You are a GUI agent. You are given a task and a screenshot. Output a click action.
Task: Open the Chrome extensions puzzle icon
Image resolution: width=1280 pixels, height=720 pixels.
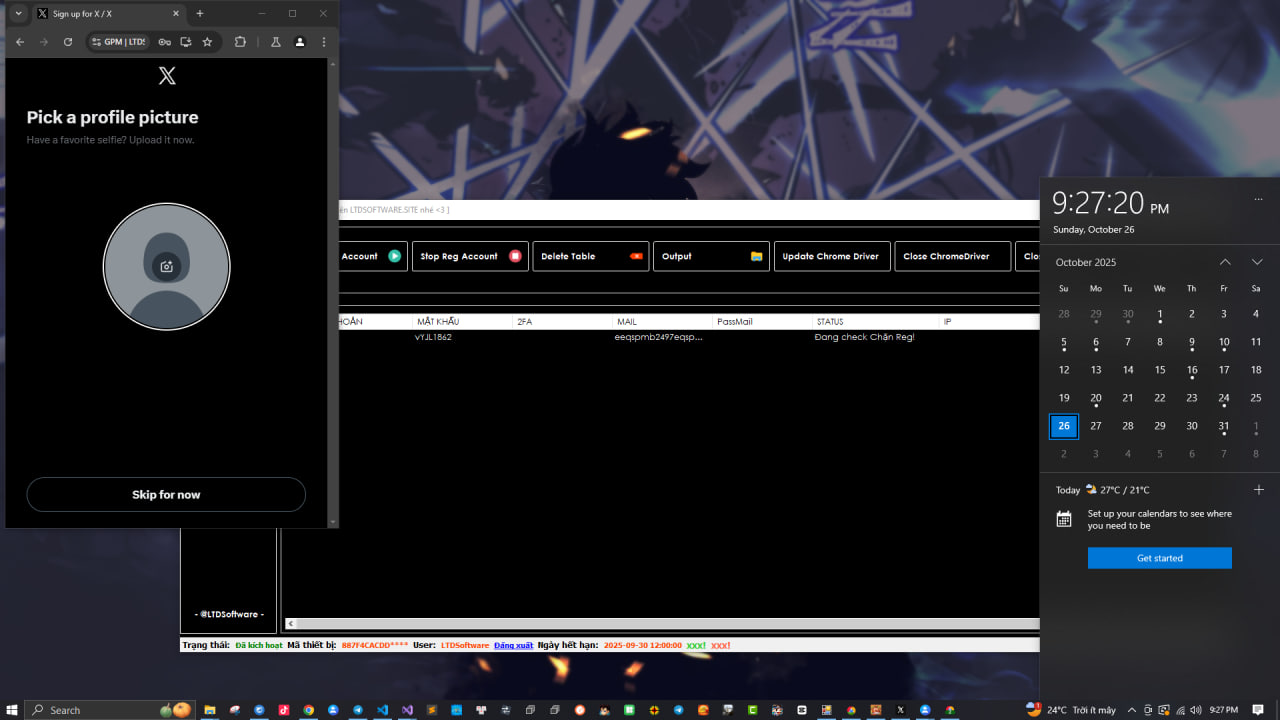[x=240, y=42]
